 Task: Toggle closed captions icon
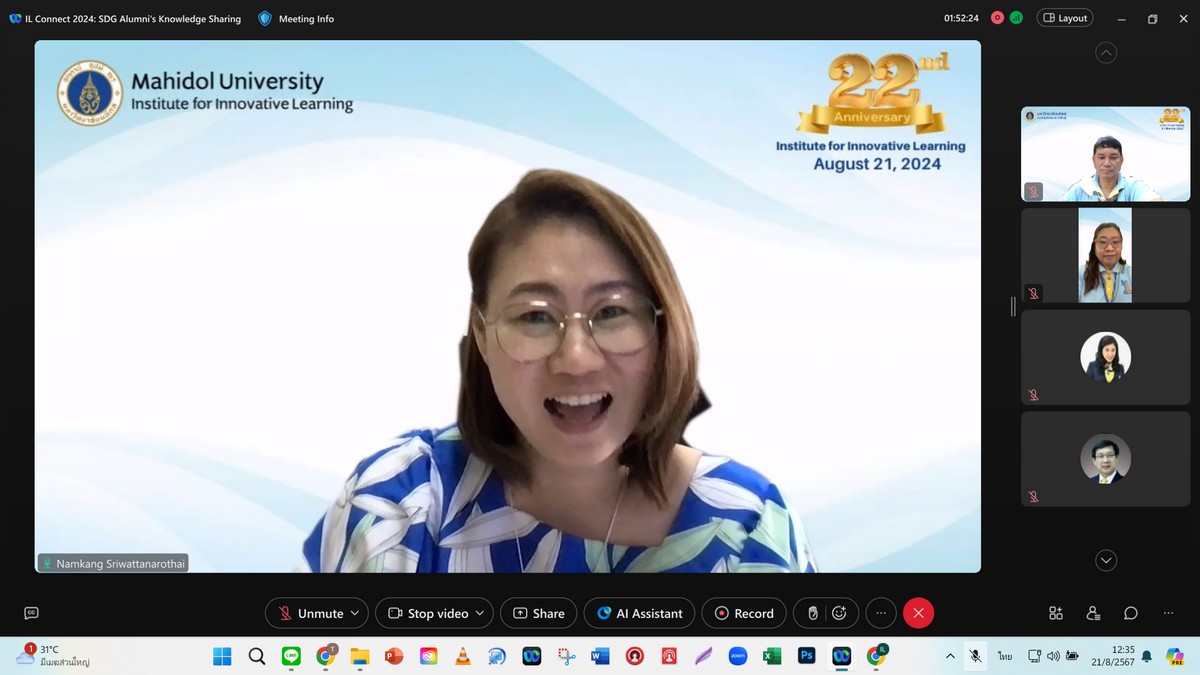tap(31, 613)
